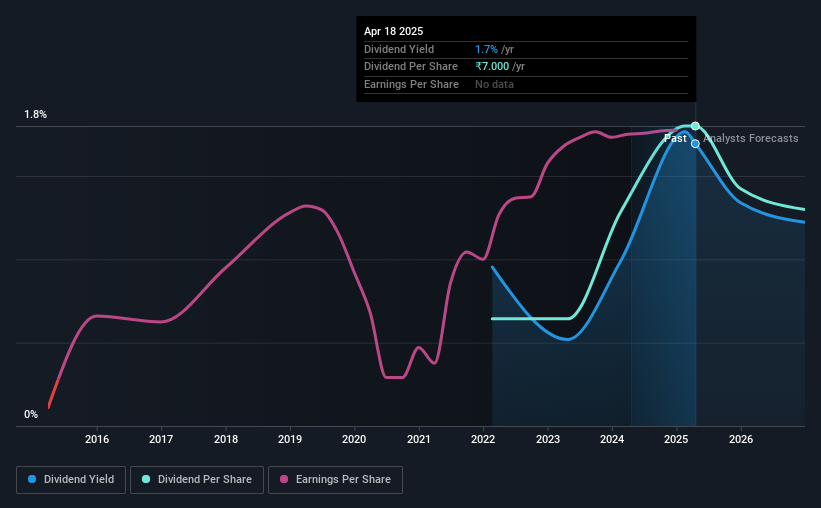Click the teal data point marker on chart

coord(695,126)
